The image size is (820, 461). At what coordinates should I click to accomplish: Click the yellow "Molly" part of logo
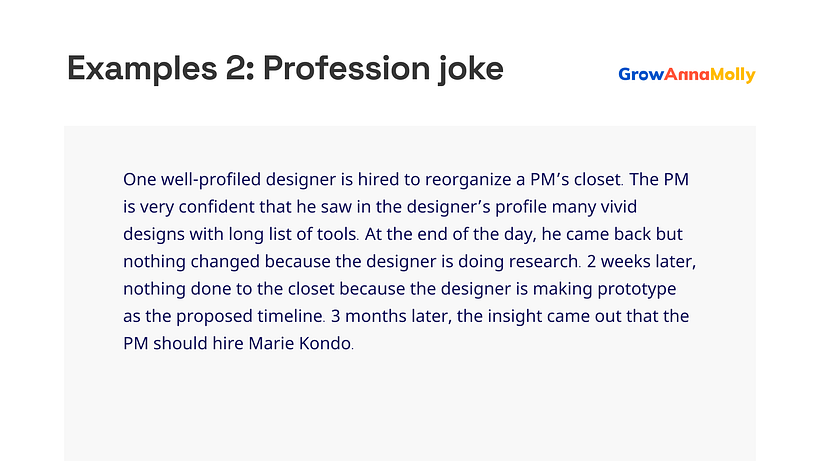(x=733, y=75)
